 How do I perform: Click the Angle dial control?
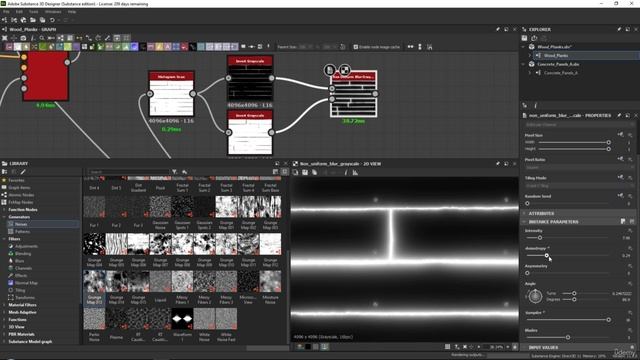pos(535,296)
